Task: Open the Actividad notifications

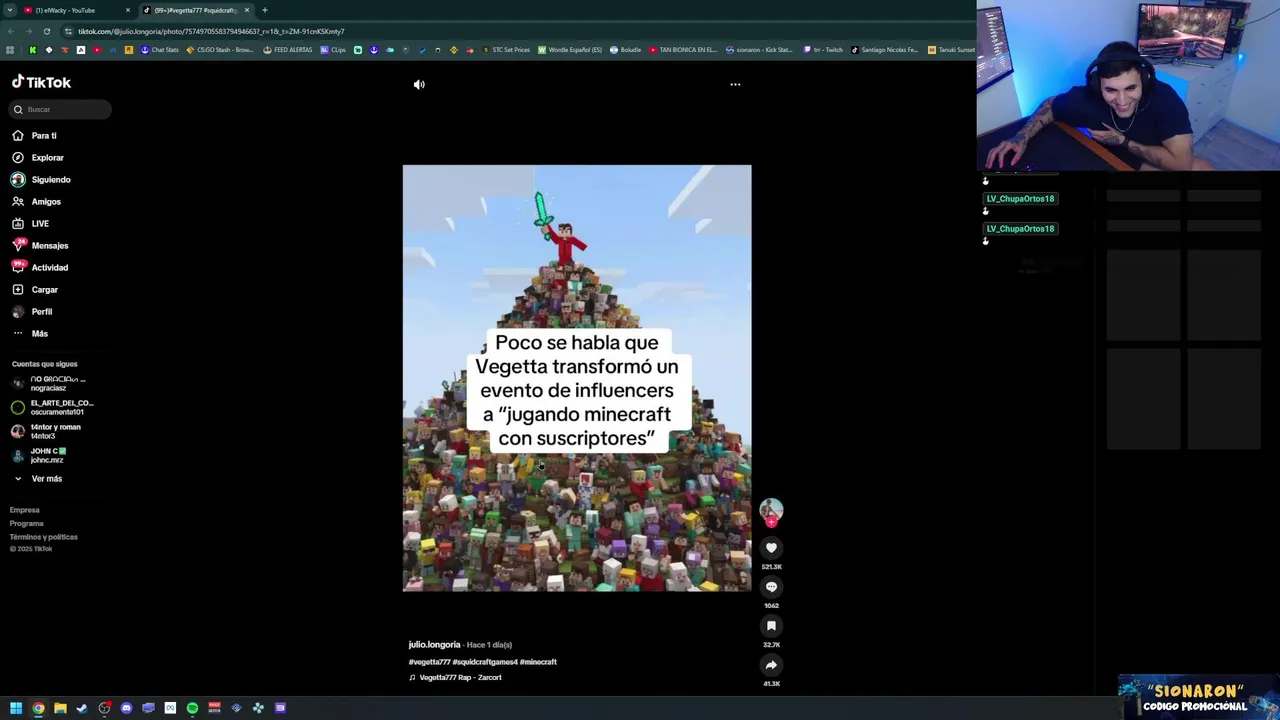Action: (x=40, y=267)
